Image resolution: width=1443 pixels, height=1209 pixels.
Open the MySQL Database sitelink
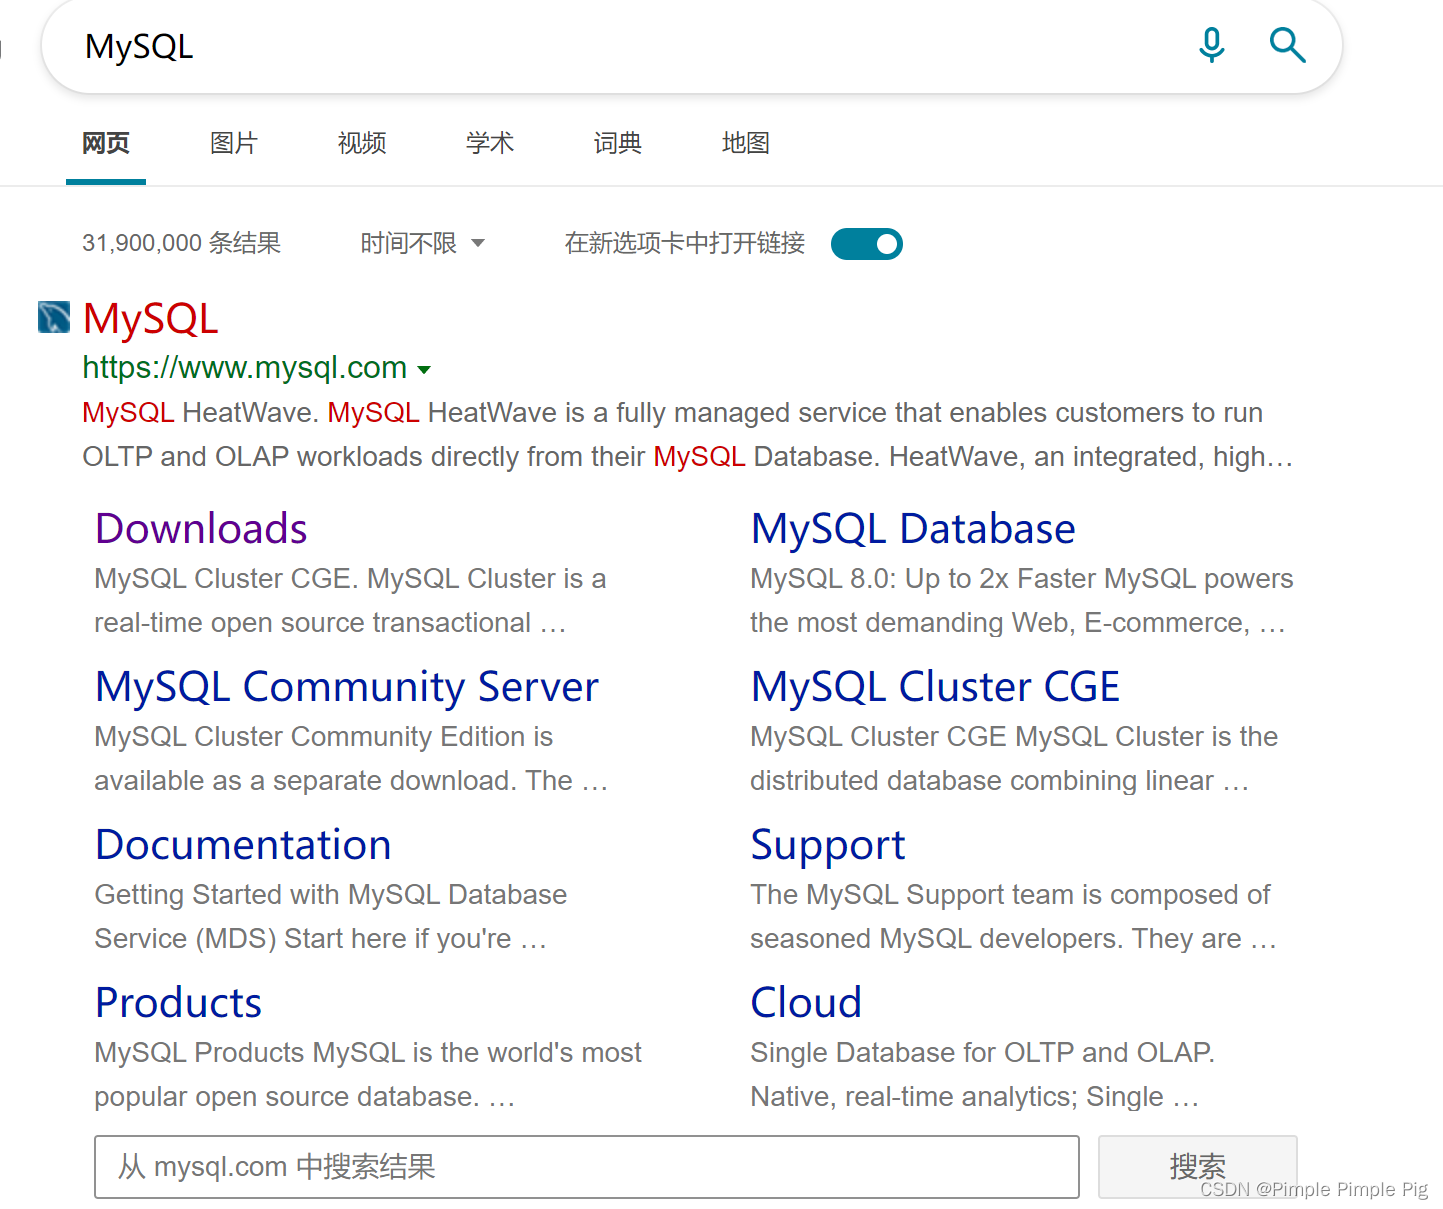913,528
